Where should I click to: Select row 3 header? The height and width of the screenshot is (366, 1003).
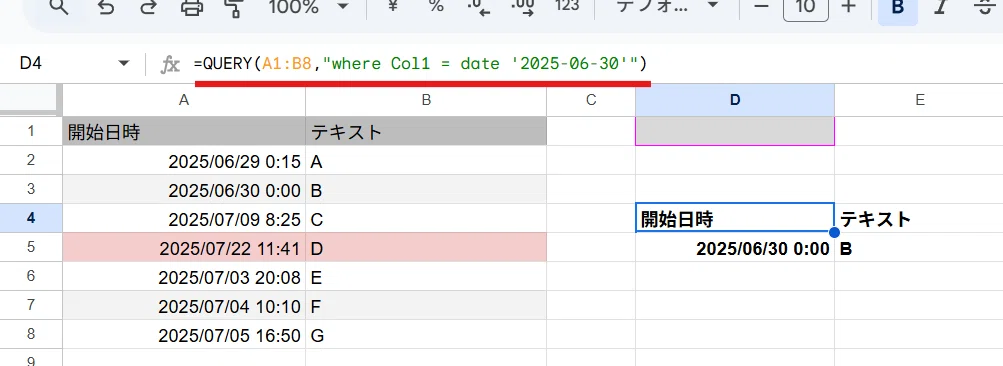click(31, 189)
